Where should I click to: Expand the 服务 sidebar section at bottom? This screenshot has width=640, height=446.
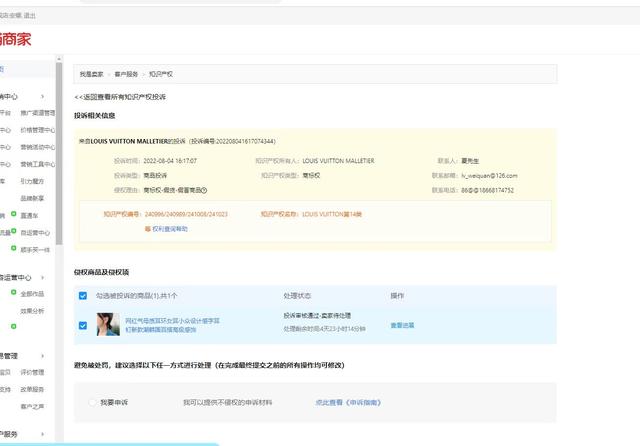[x=43, y=434]
